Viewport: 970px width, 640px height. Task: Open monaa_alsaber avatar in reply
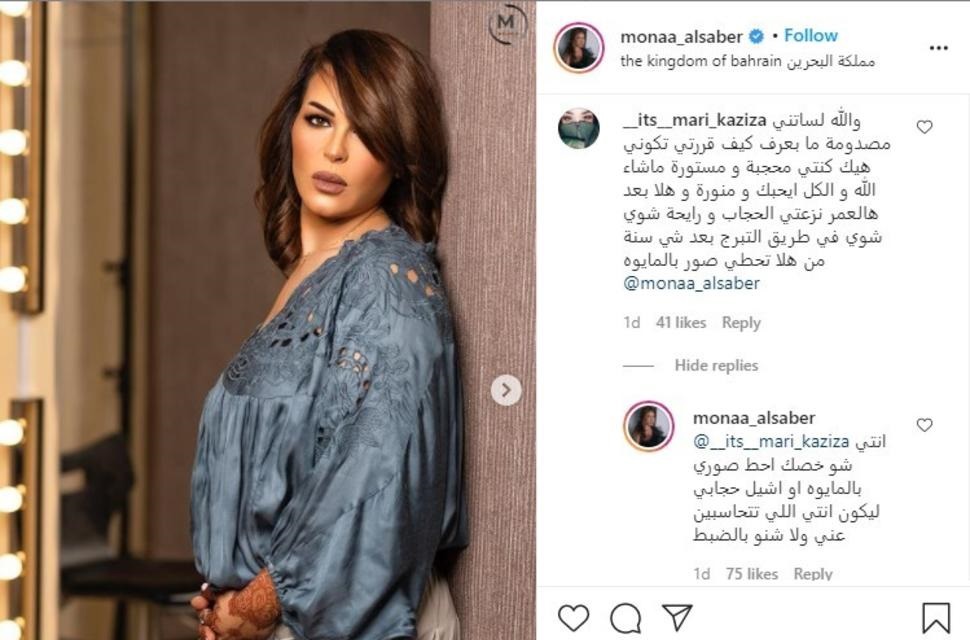click(x=648, y=426)
